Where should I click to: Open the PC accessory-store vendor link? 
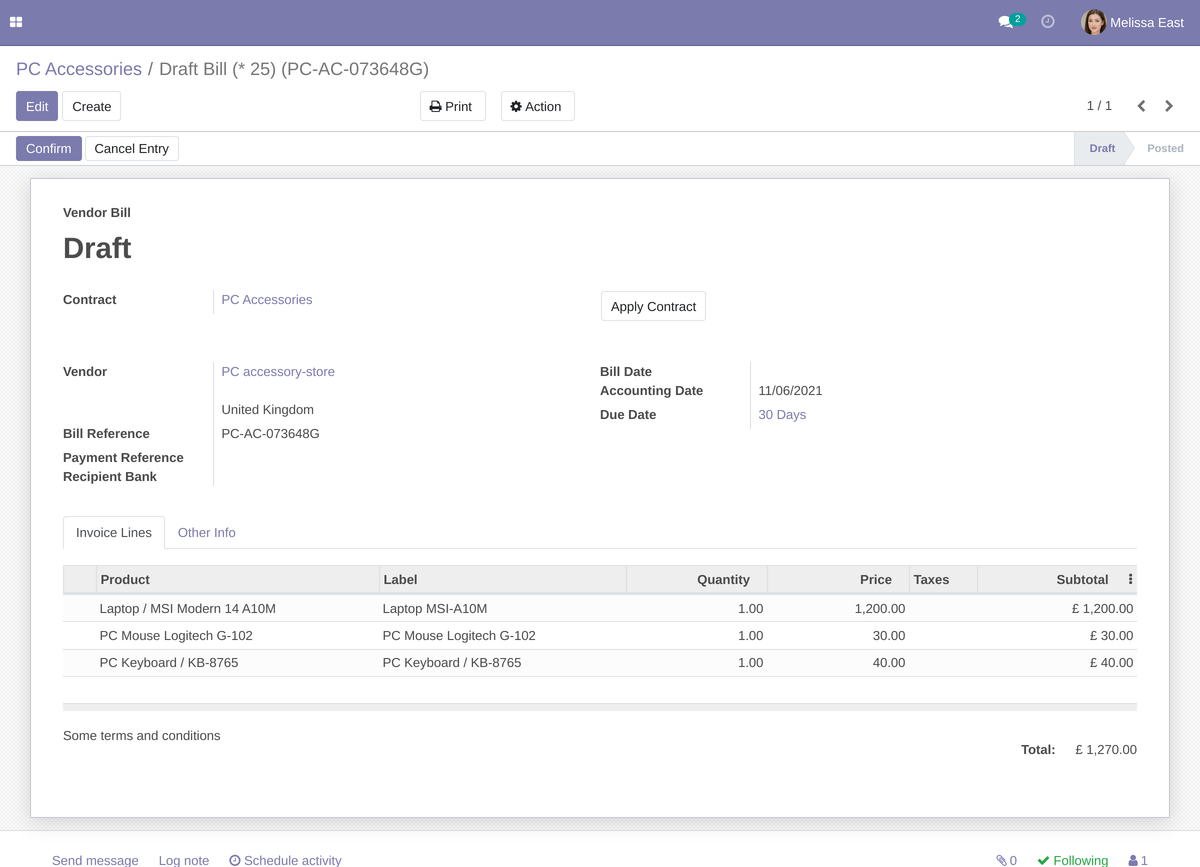(278, 372)
